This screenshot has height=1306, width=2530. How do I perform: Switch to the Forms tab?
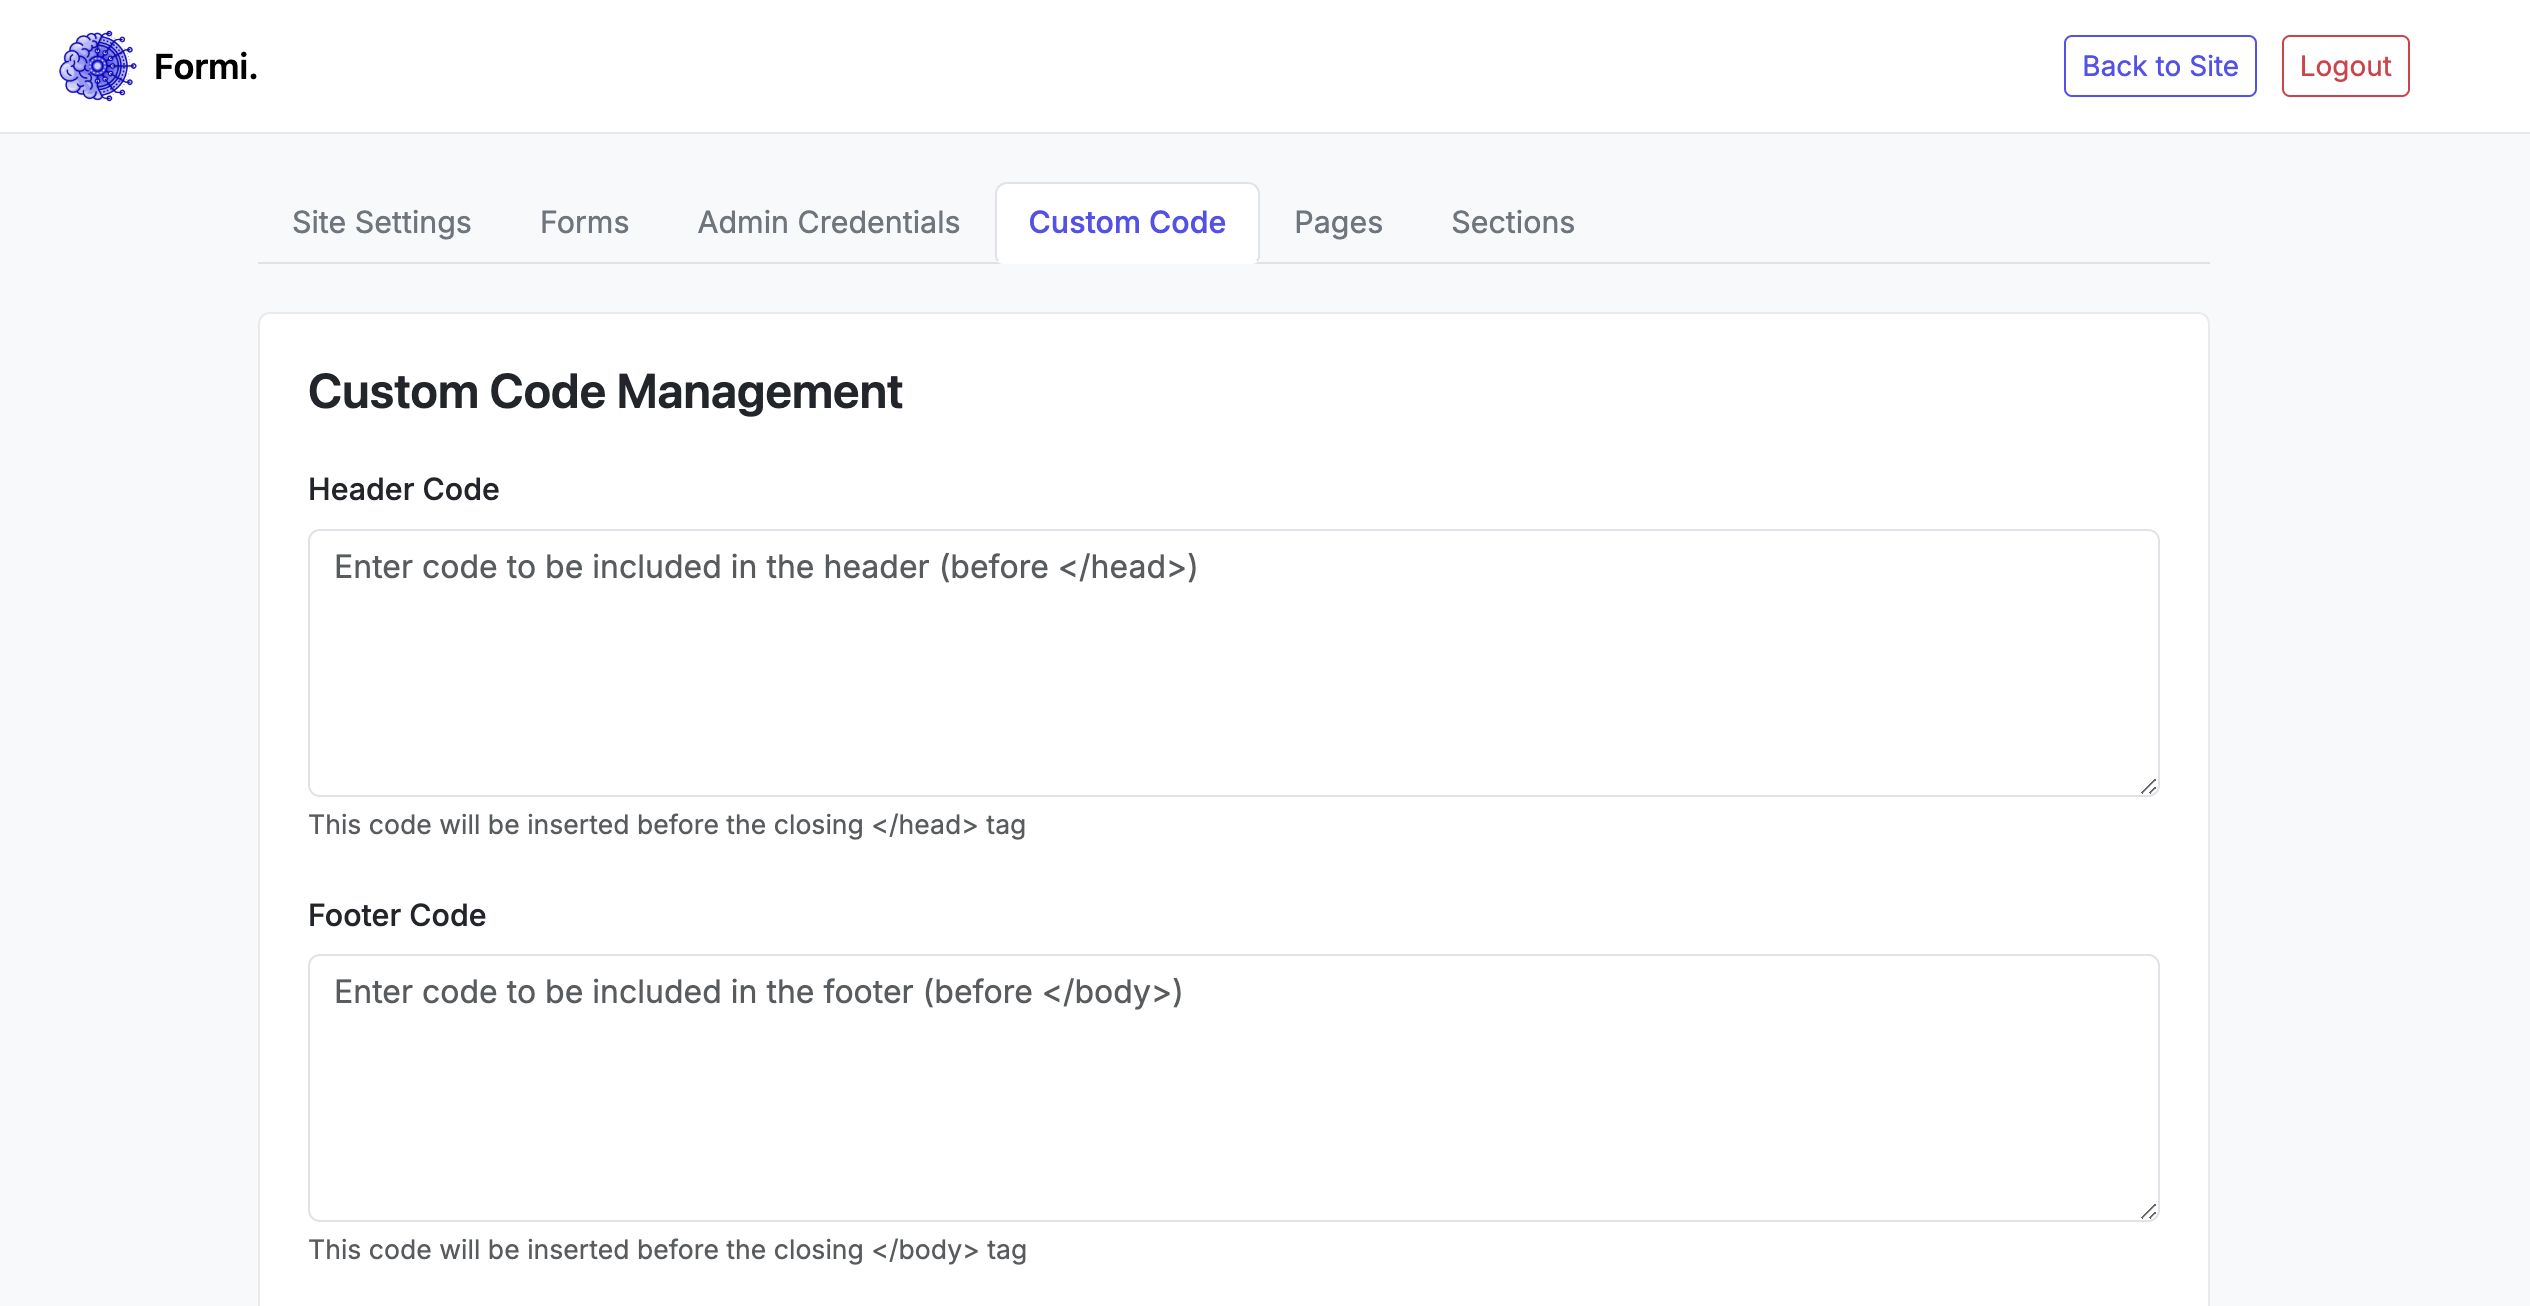click(584, 222)
